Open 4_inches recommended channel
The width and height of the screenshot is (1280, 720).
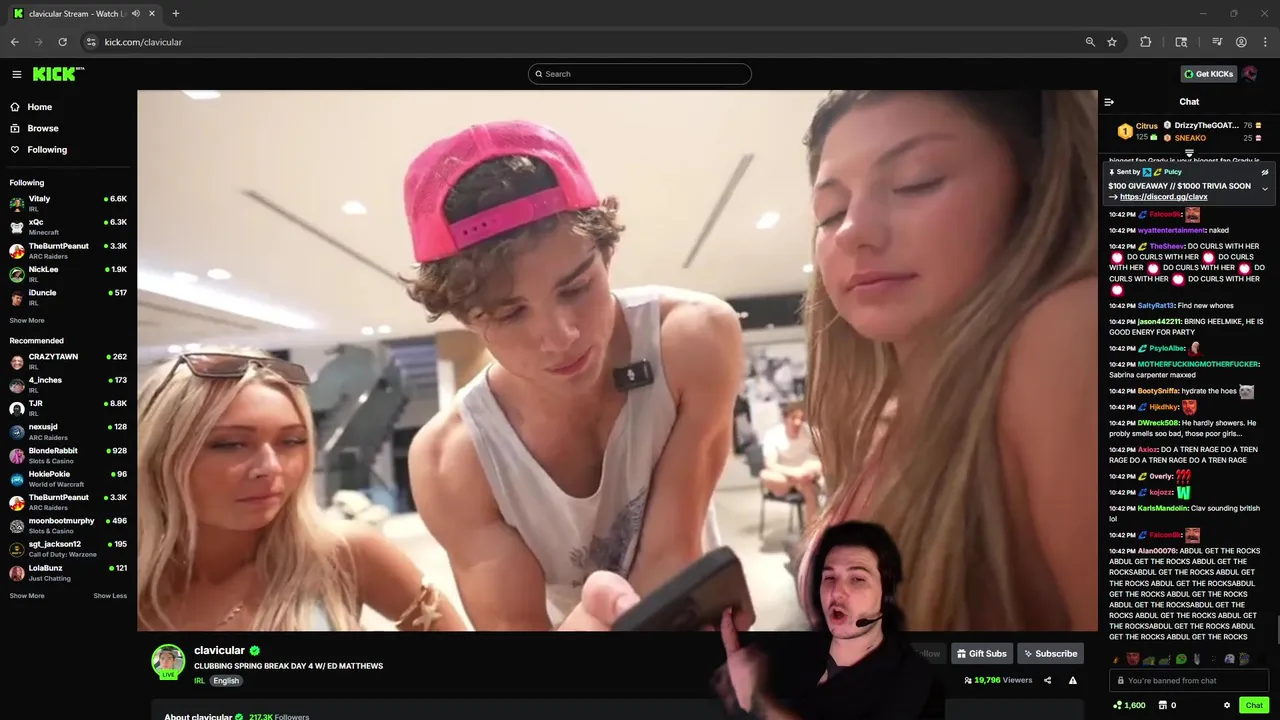tap(68, 385)
